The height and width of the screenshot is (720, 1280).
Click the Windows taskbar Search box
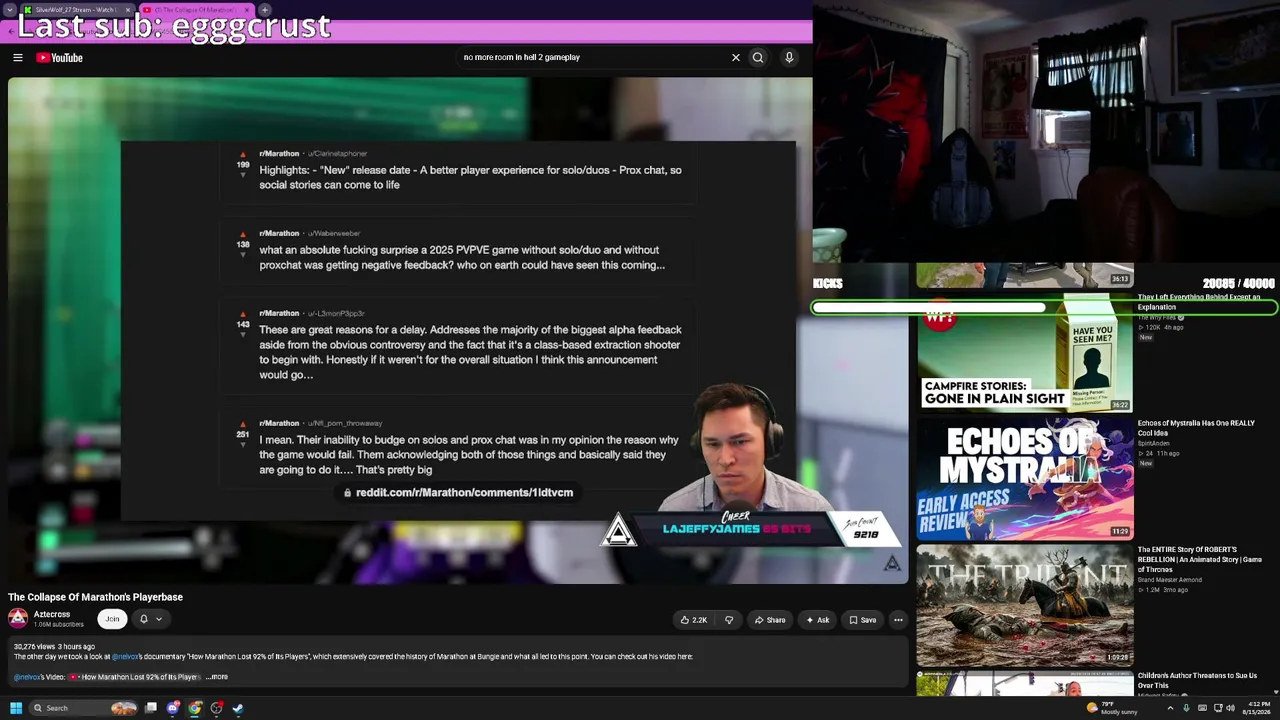pyautogui.click(x=85, y=708)
